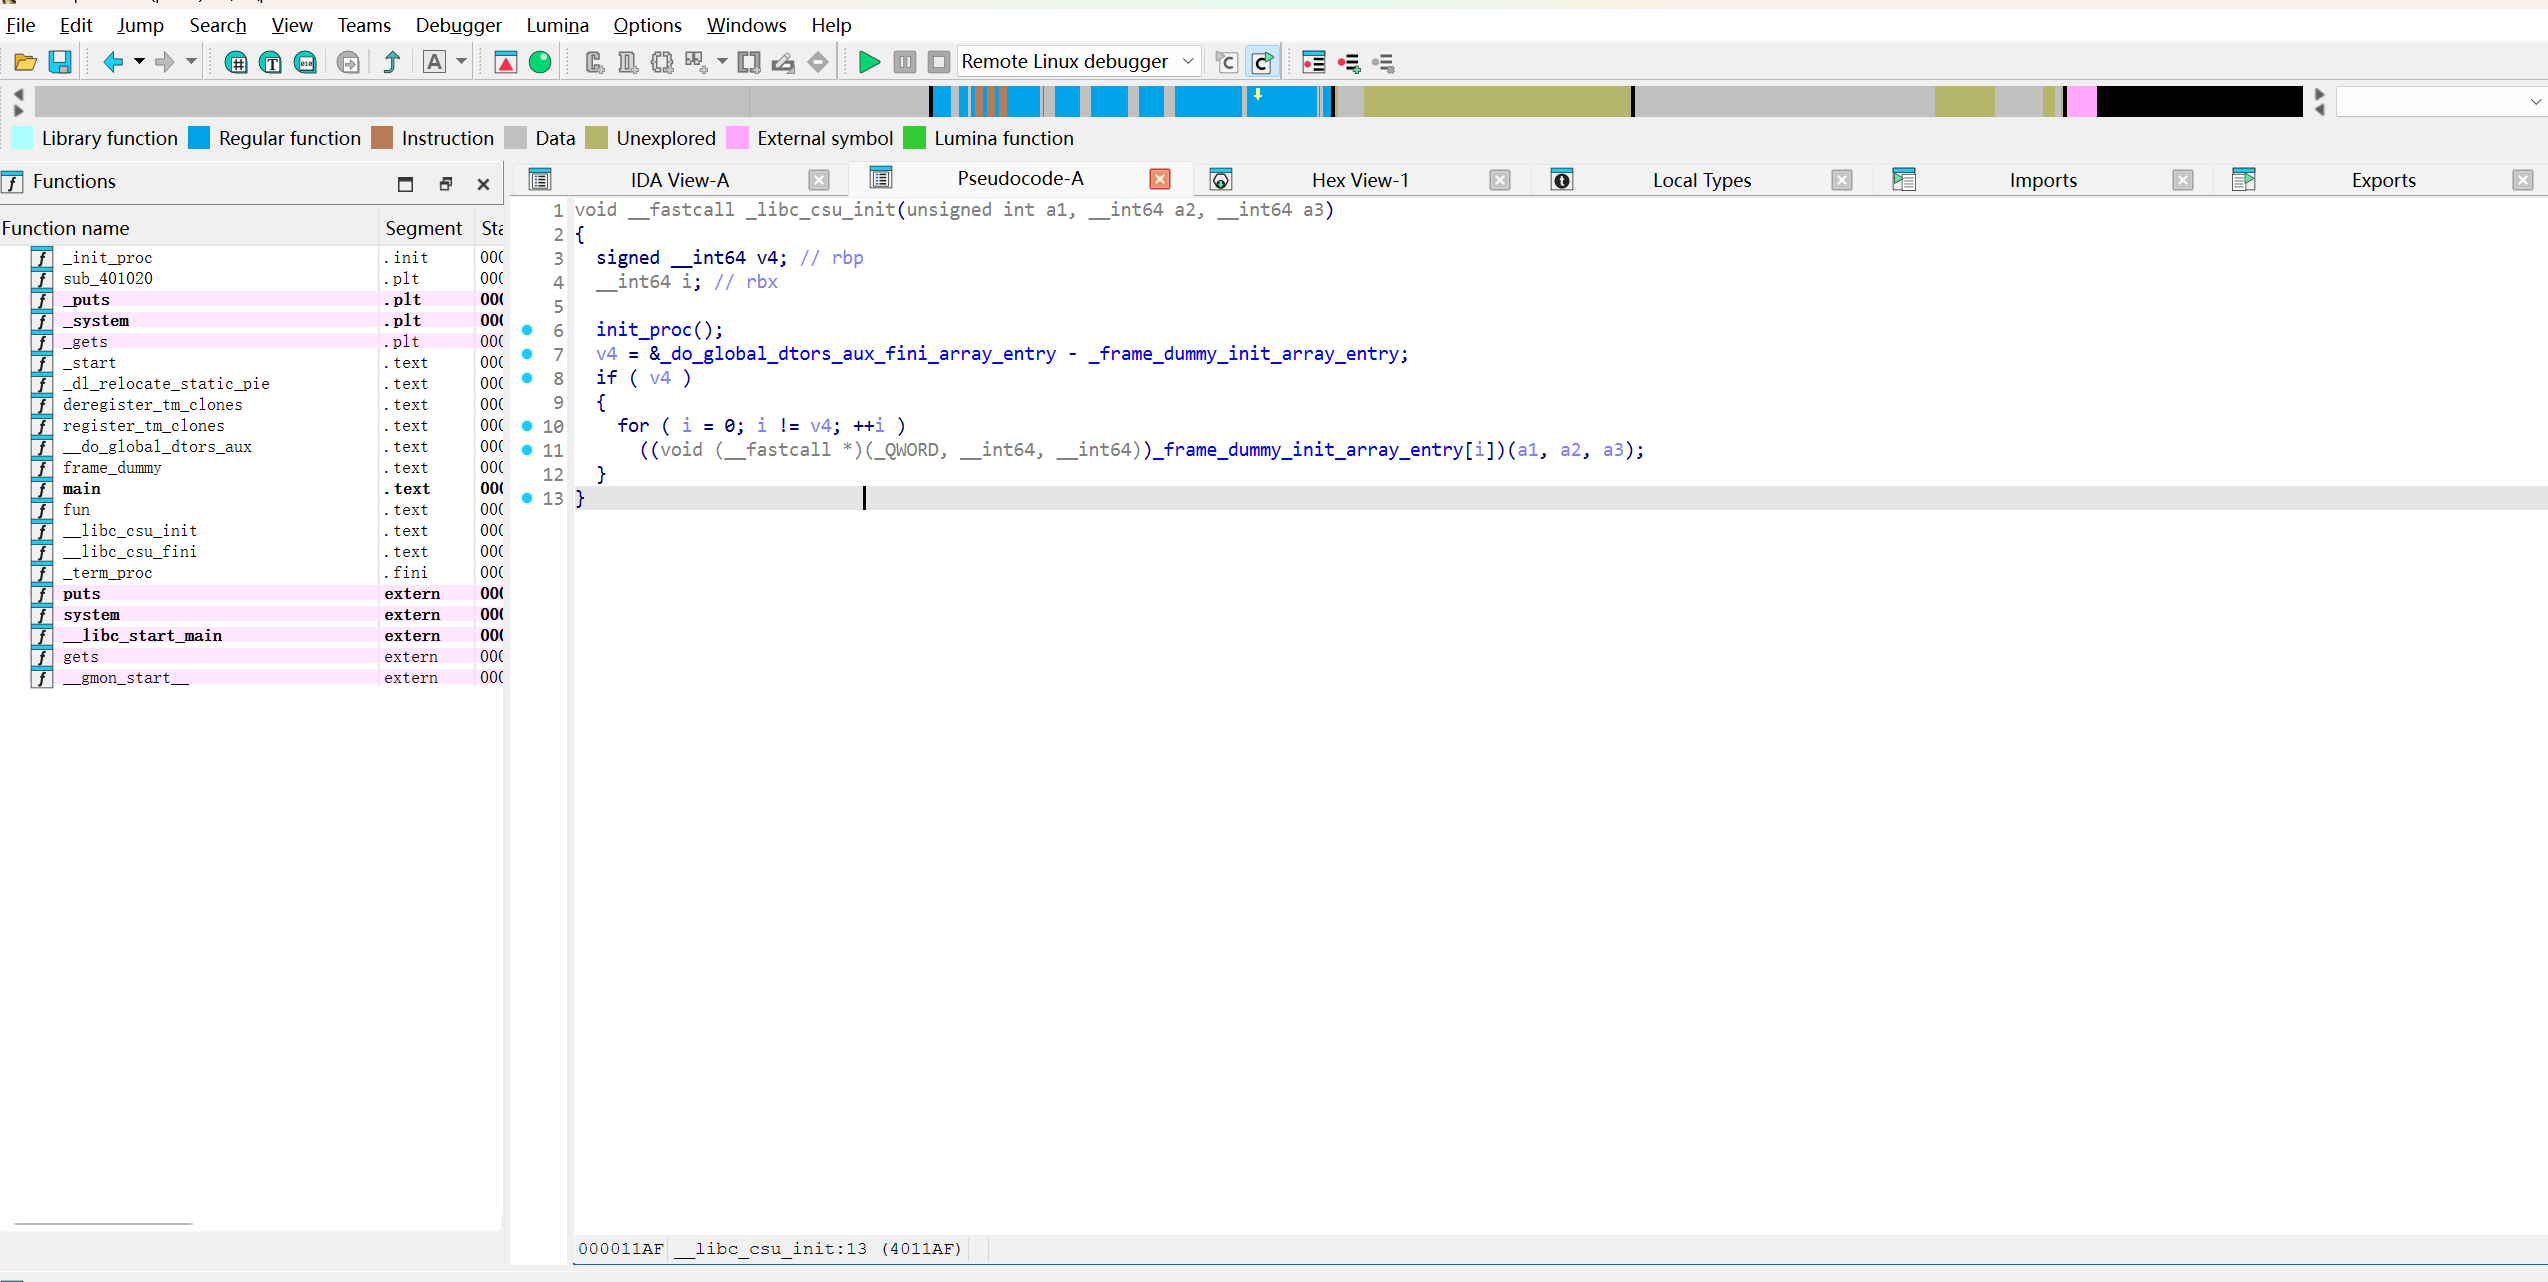Click the breakpoint list icon
Viewport: 2548px width, 1282px height.
pos(1314,63)
